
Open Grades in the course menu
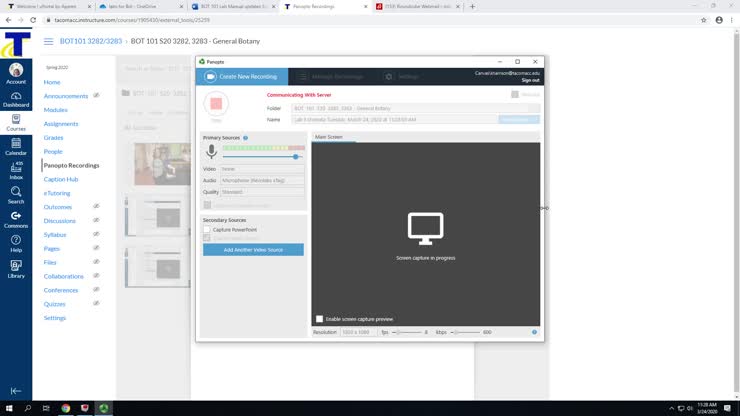click(53, 137)
